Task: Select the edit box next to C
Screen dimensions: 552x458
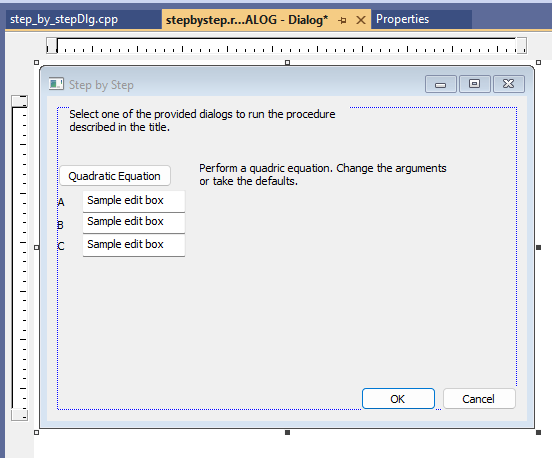Action: (x=134, y=245)
